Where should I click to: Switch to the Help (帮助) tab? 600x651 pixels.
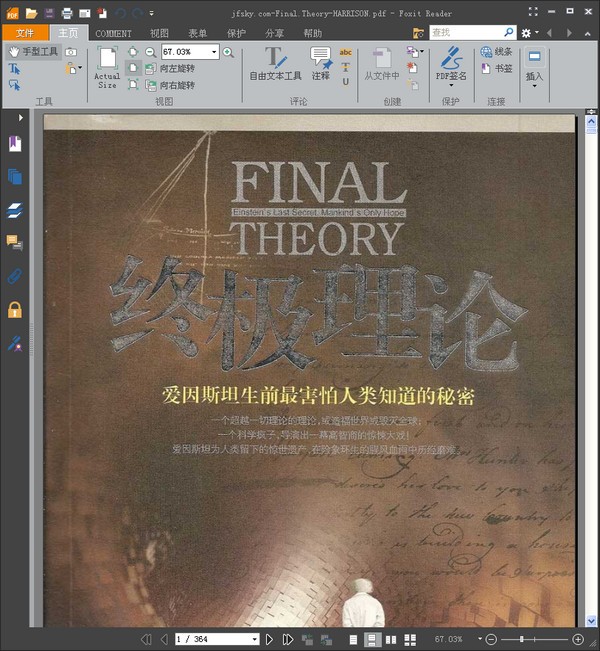(313, 33)
